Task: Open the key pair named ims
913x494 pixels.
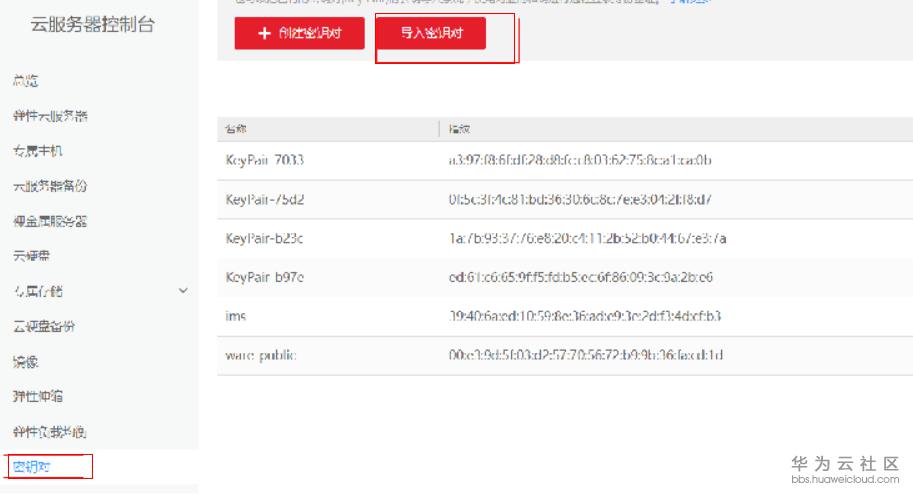Action: [x=236, y=316]
